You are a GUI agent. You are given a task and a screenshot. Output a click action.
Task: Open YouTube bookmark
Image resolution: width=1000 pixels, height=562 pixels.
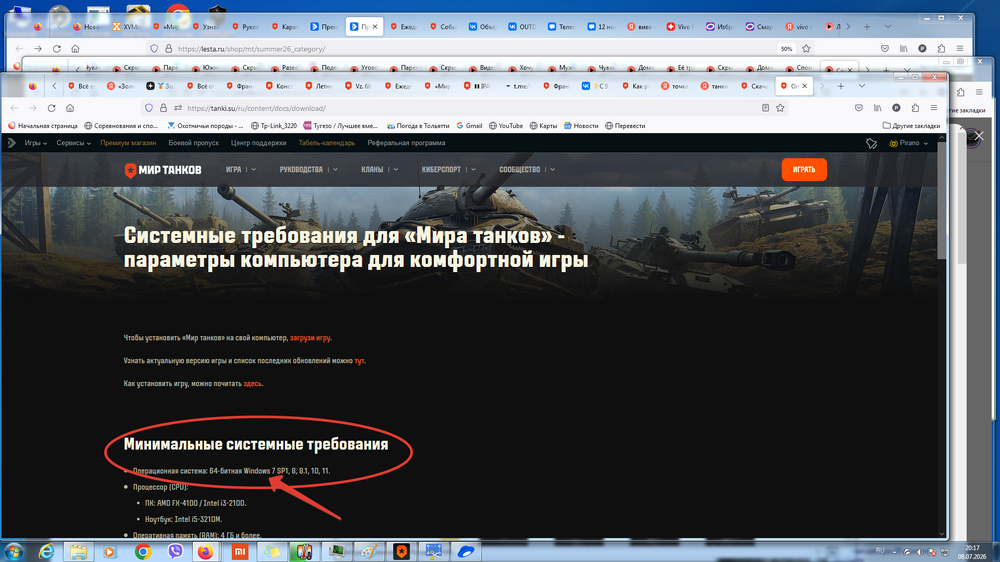pyautogui.click(x=506, y=126)
